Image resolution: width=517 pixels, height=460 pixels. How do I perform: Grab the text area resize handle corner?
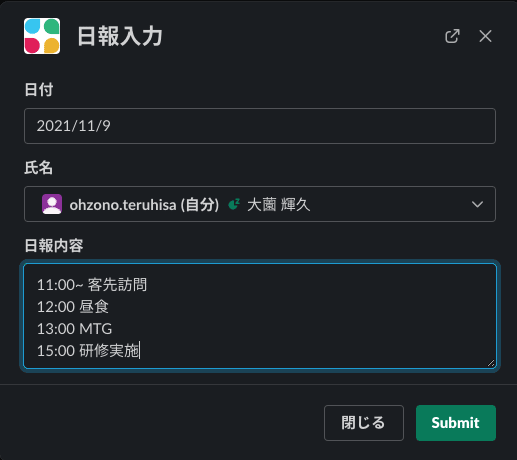click(x=491, y=363)
